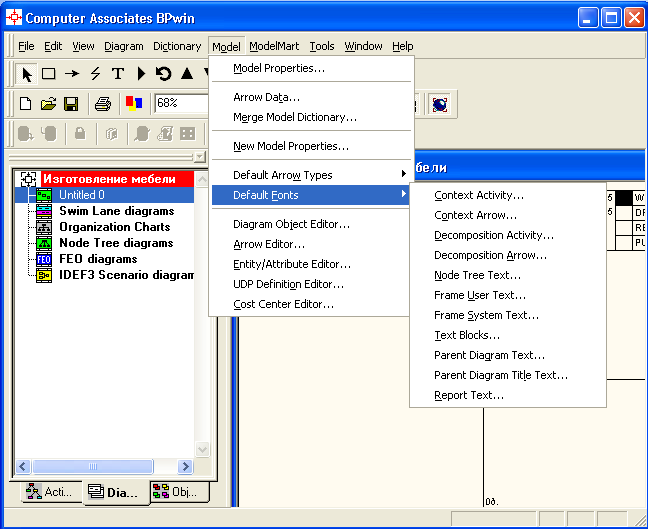Print diagram with printer icon
The width and height of the screenshot is (648, 529).
click(x=102, y=103)
